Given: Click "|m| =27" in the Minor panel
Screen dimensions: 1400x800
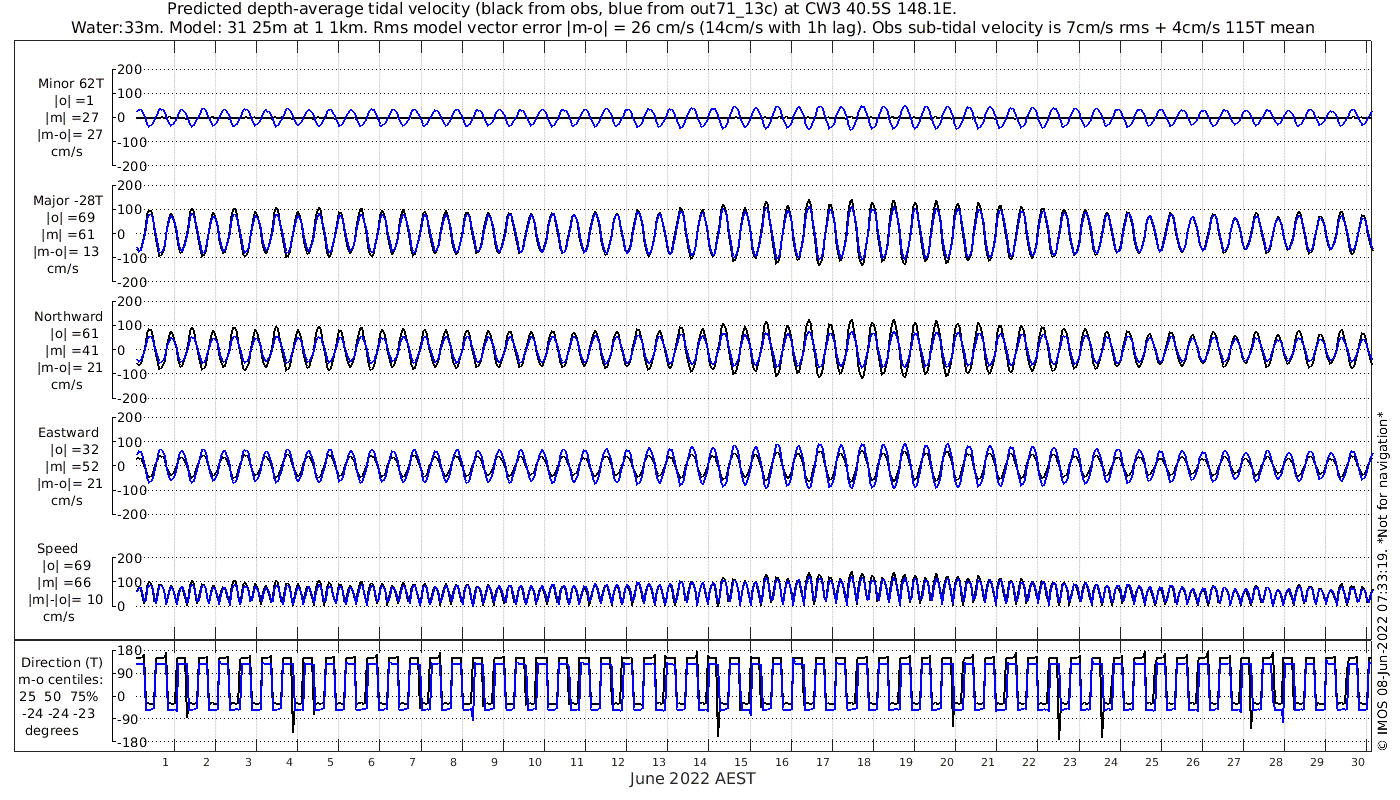Looking at the screenshot, I should coord(69,118).
